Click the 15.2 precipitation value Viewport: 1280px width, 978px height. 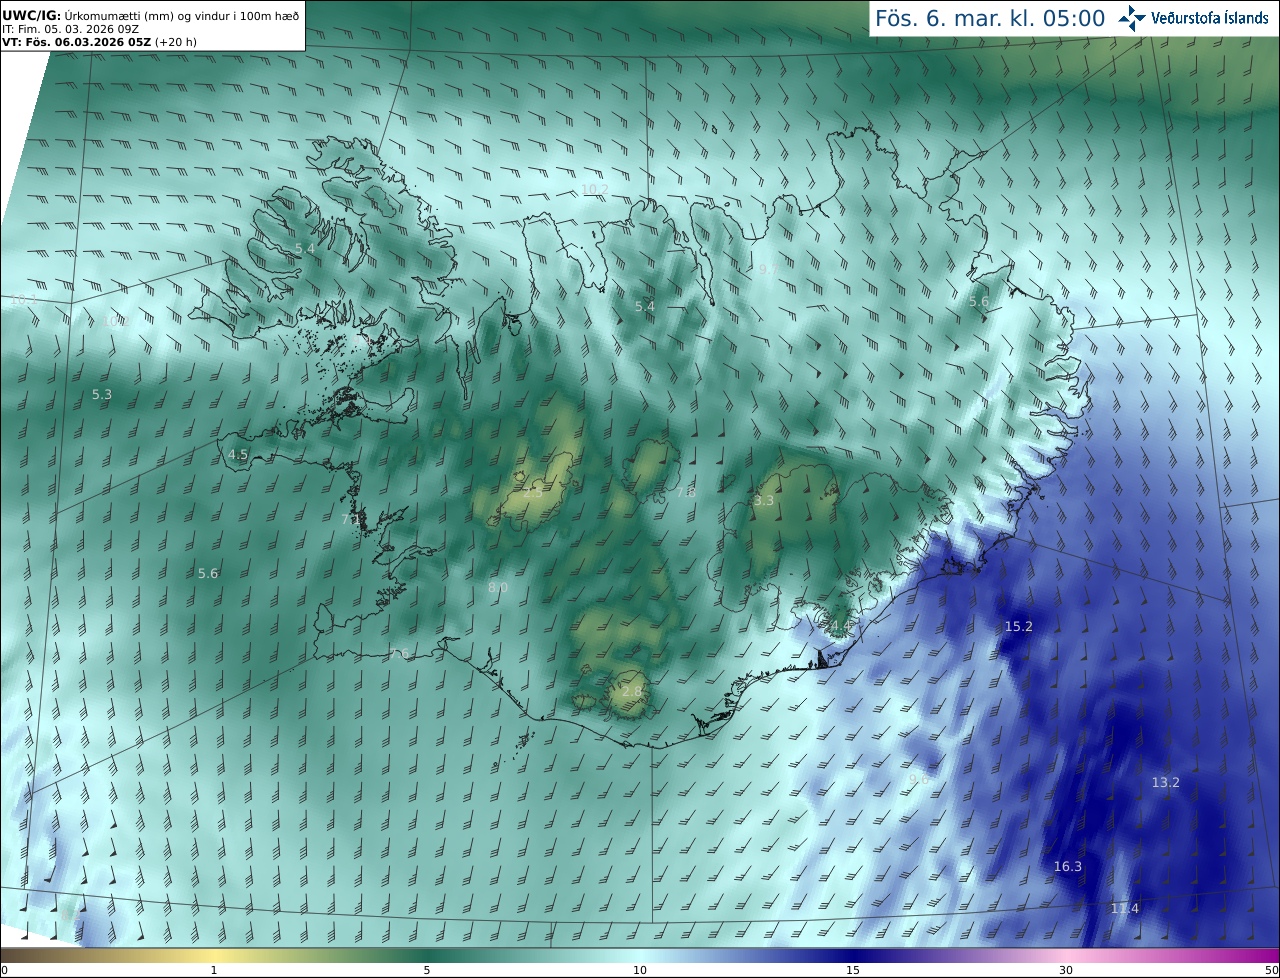[x=1018, y=626]
